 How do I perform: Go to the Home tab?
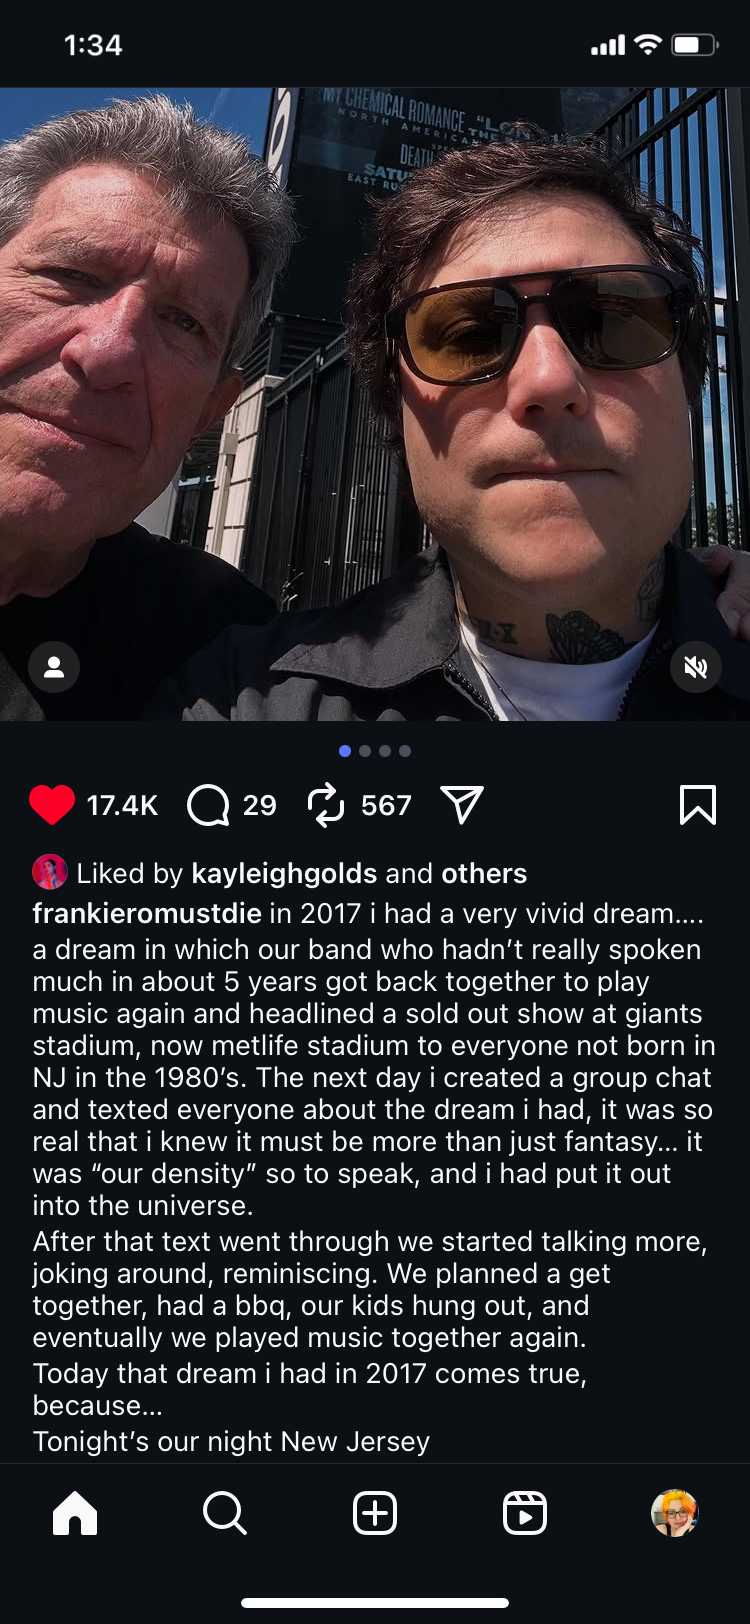tap(75, 1513)
